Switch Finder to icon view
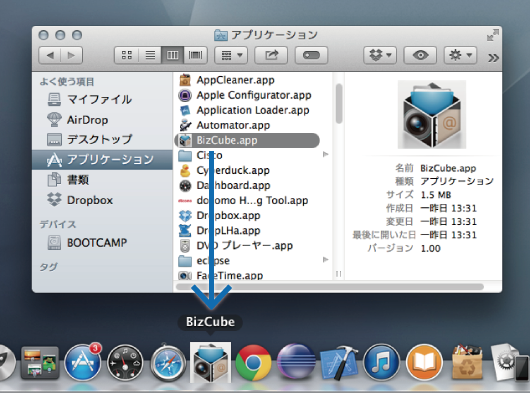This screenshot has height=393, width=530. click(127, 55)
